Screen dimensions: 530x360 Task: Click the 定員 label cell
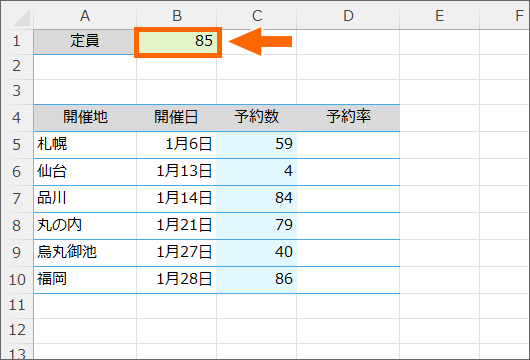point(85,42)
